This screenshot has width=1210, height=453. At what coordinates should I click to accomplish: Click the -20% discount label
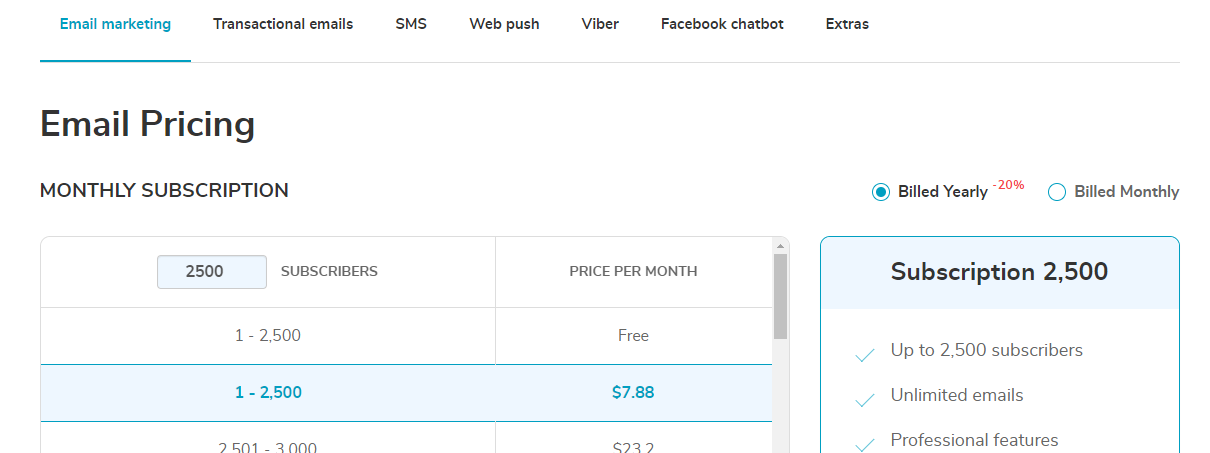(x=1008, y=185)
